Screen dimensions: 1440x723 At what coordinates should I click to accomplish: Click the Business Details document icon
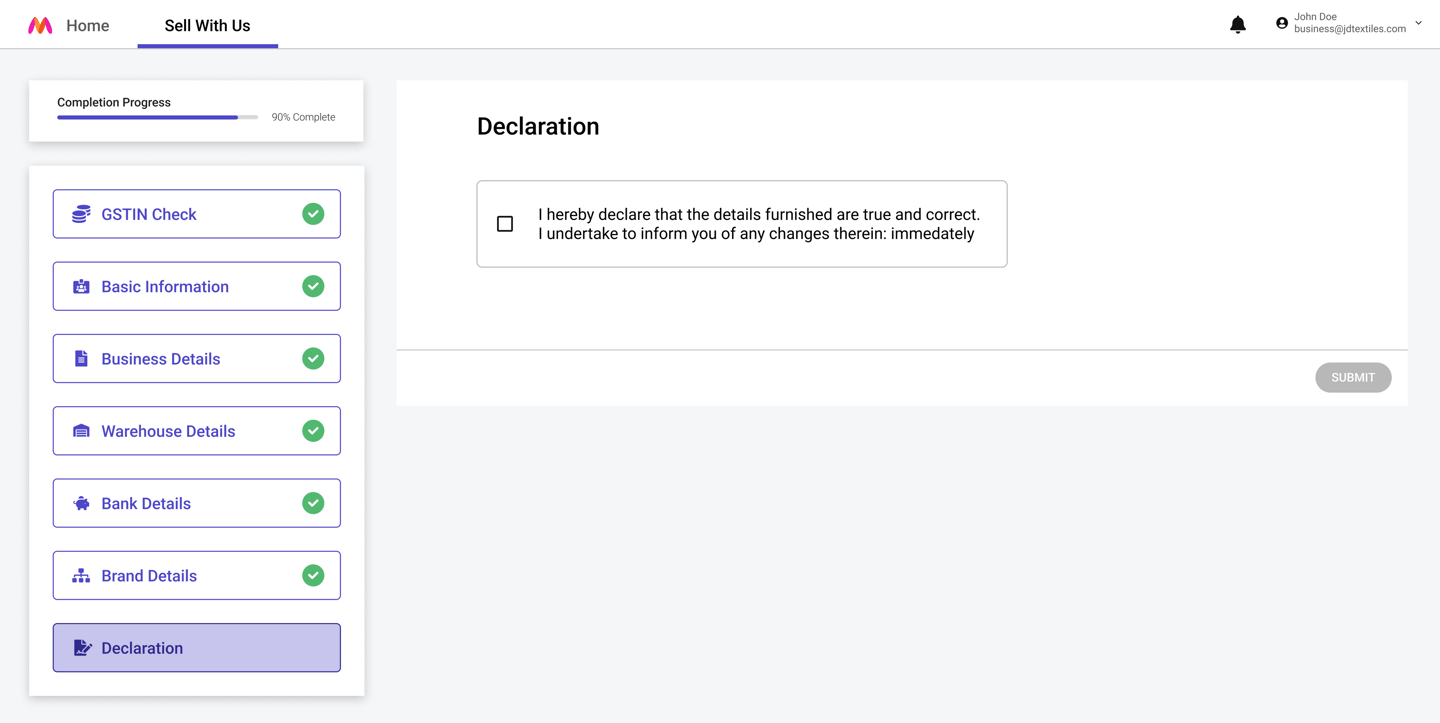pos(81,359)
